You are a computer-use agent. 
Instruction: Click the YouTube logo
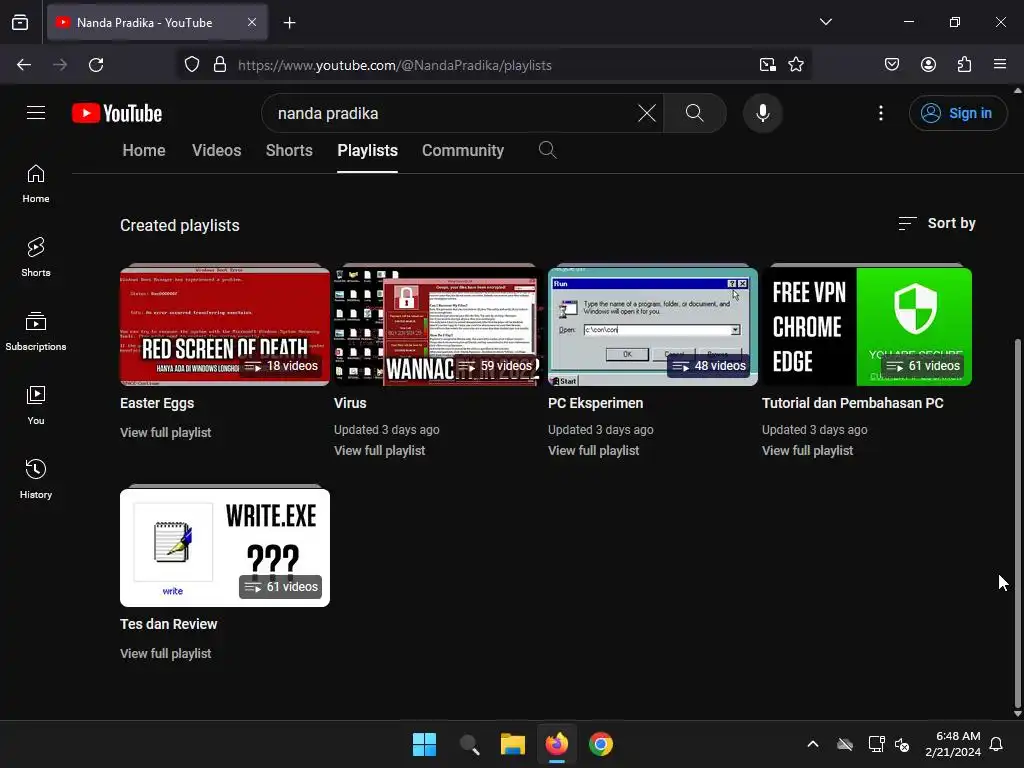(117, 113)
